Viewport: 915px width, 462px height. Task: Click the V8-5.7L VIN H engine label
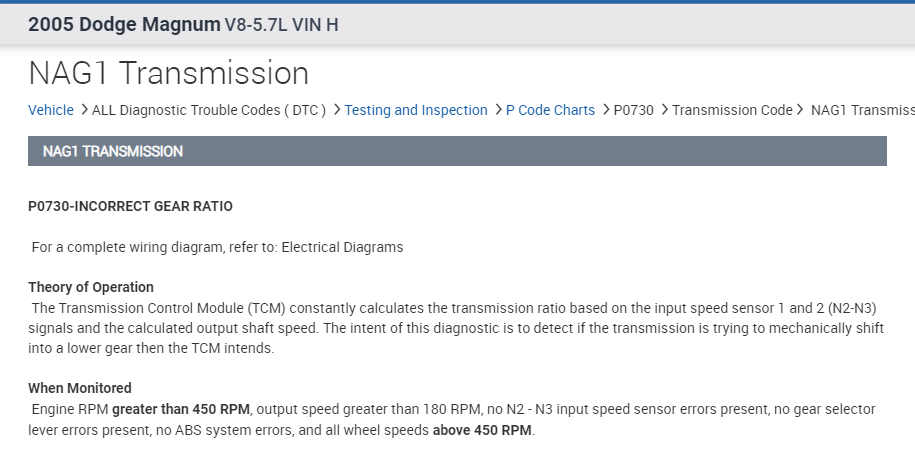pos(281,24)
